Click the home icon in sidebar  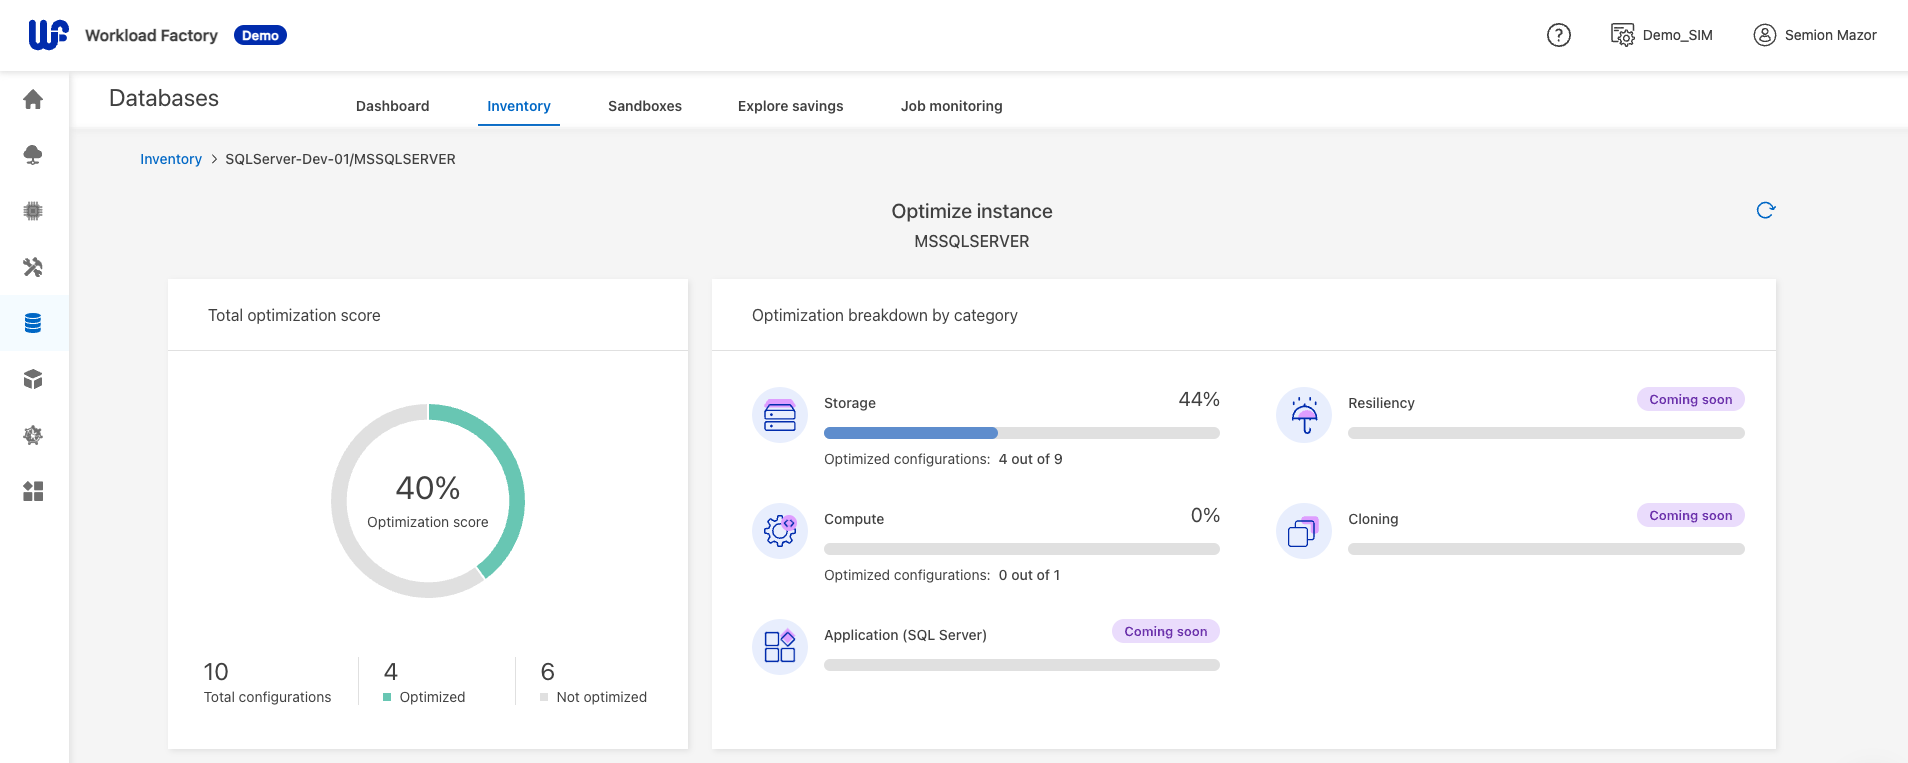coord(33,99)
